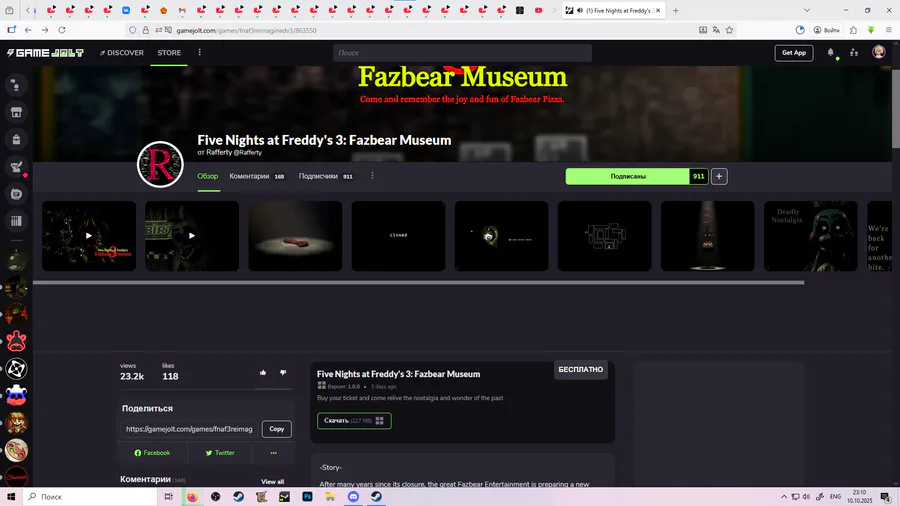Open the three-dot menu next to STORE
900x506 pixels.
(x=200, y=53)
